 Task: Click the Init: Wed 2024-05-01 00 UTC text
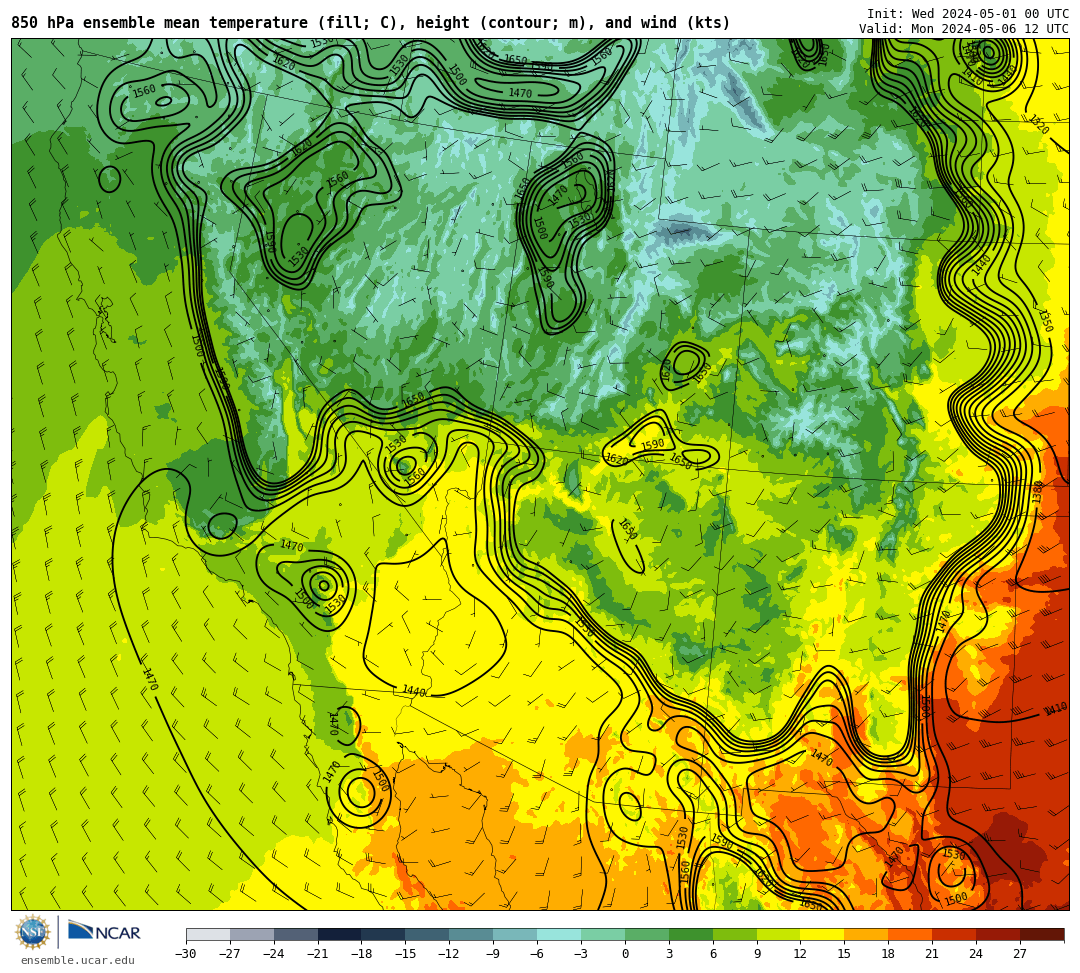pos(968,14)
